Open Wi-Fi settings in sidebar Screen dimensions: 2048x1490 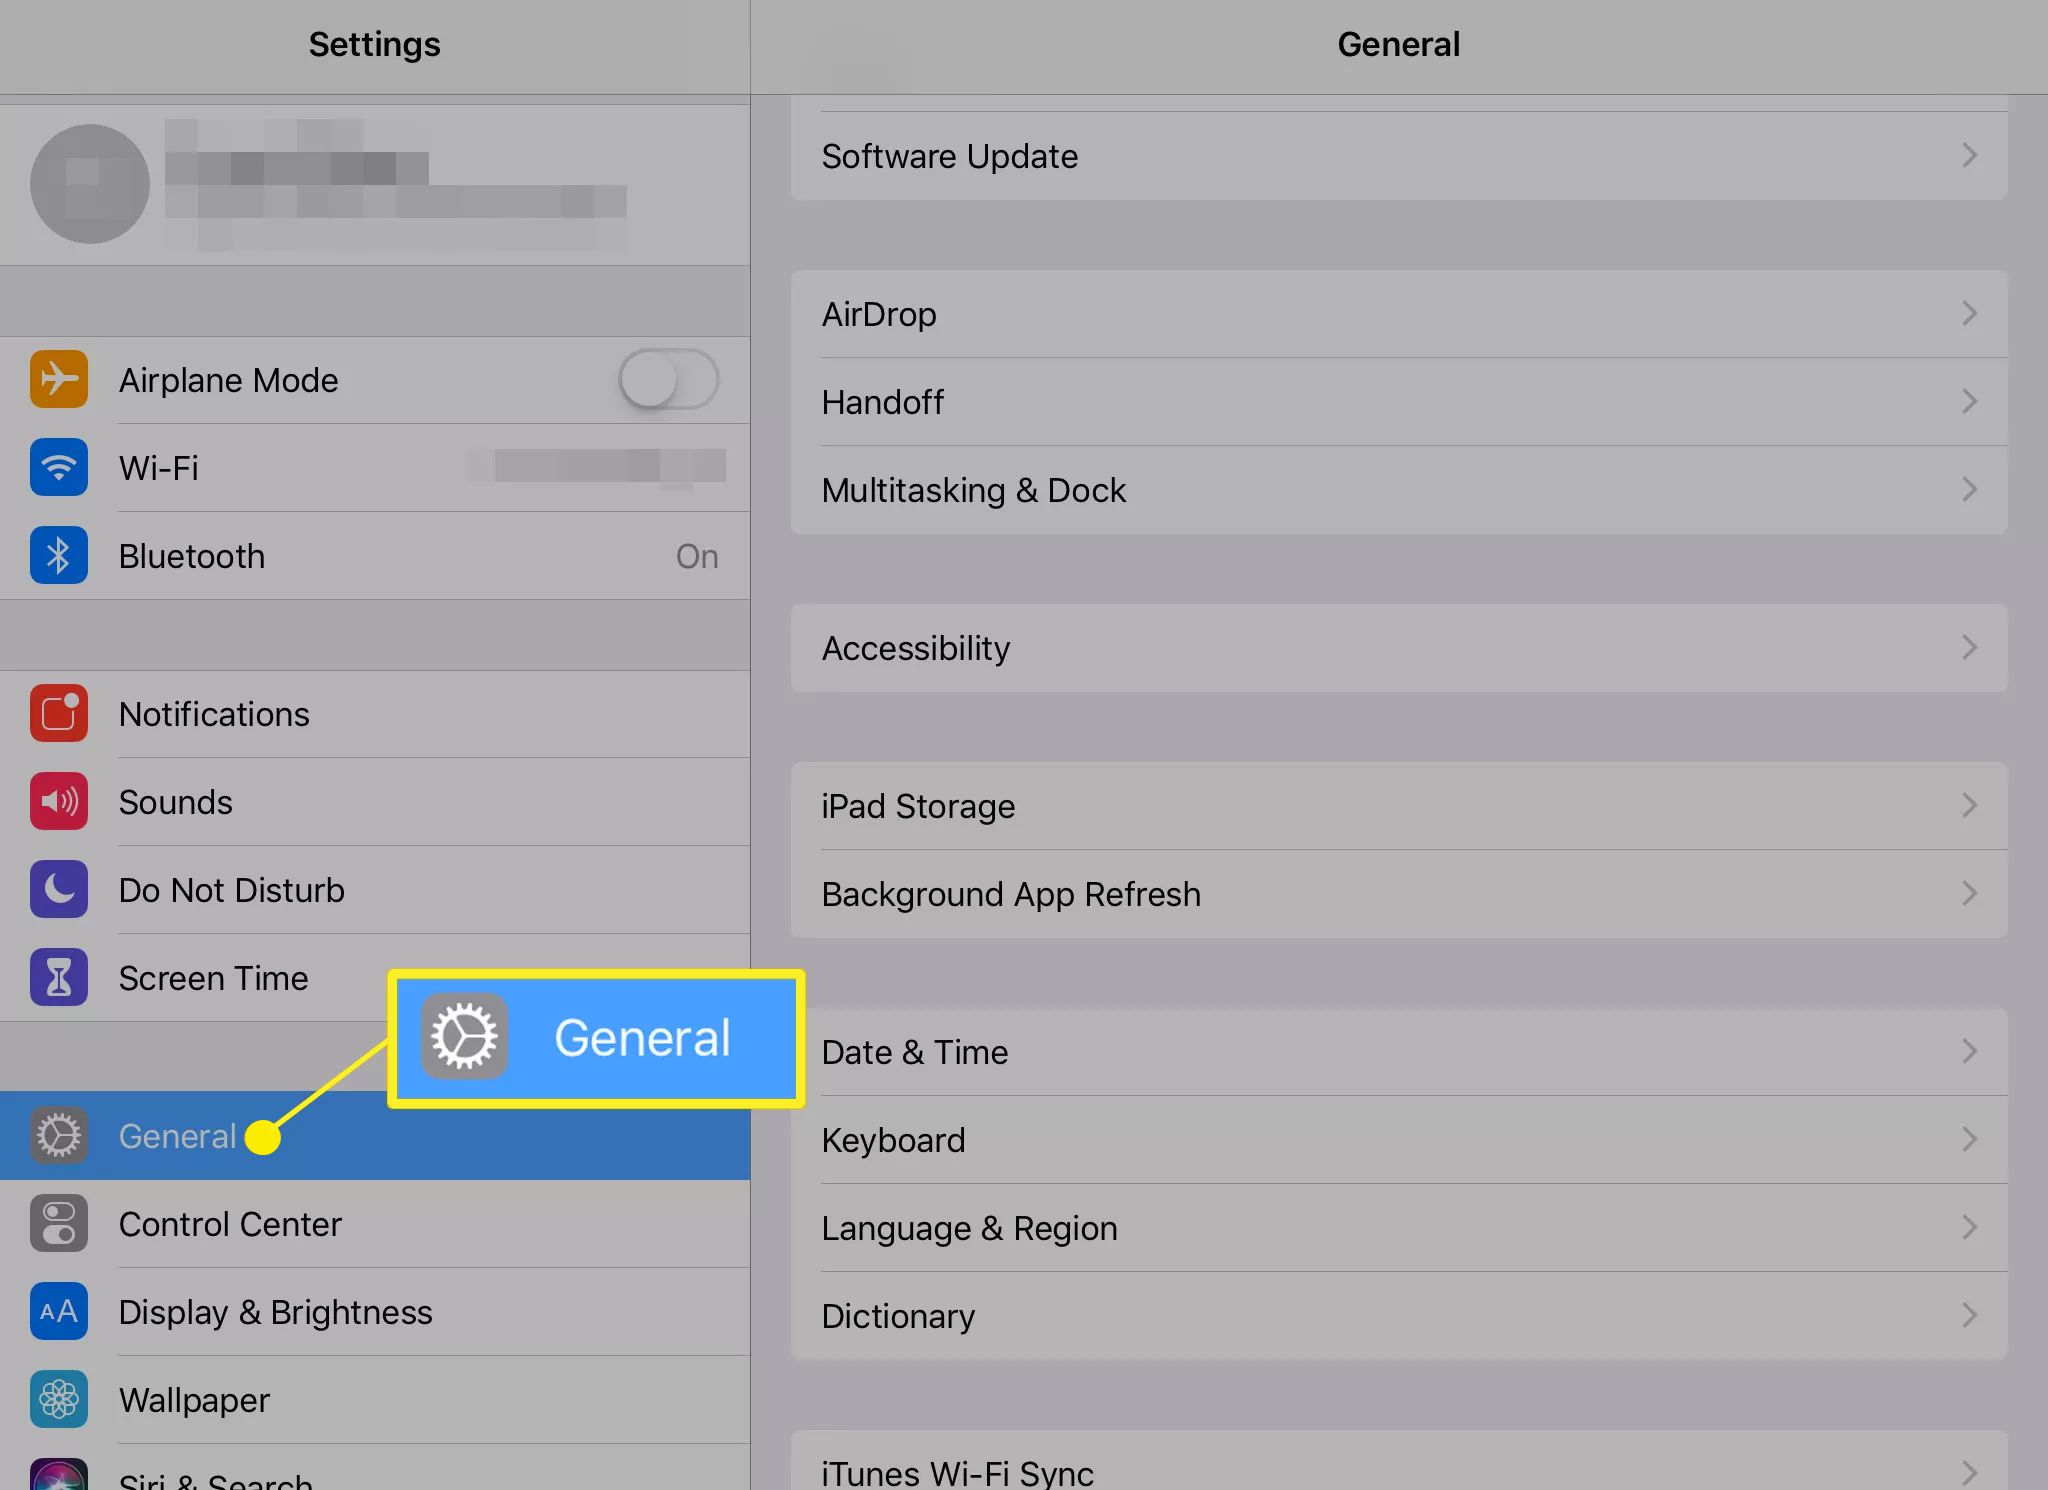coord(375,467)
